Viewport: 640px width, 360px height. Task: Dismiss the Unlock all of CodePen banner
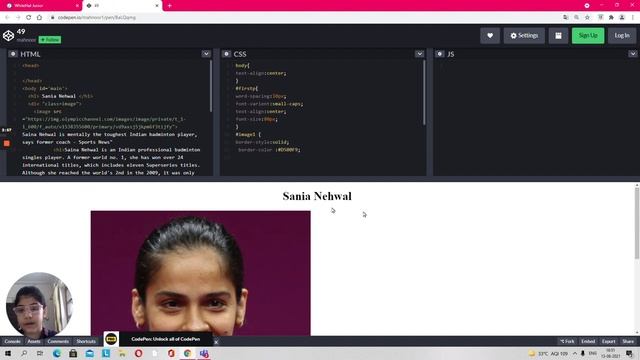[216, 342]
